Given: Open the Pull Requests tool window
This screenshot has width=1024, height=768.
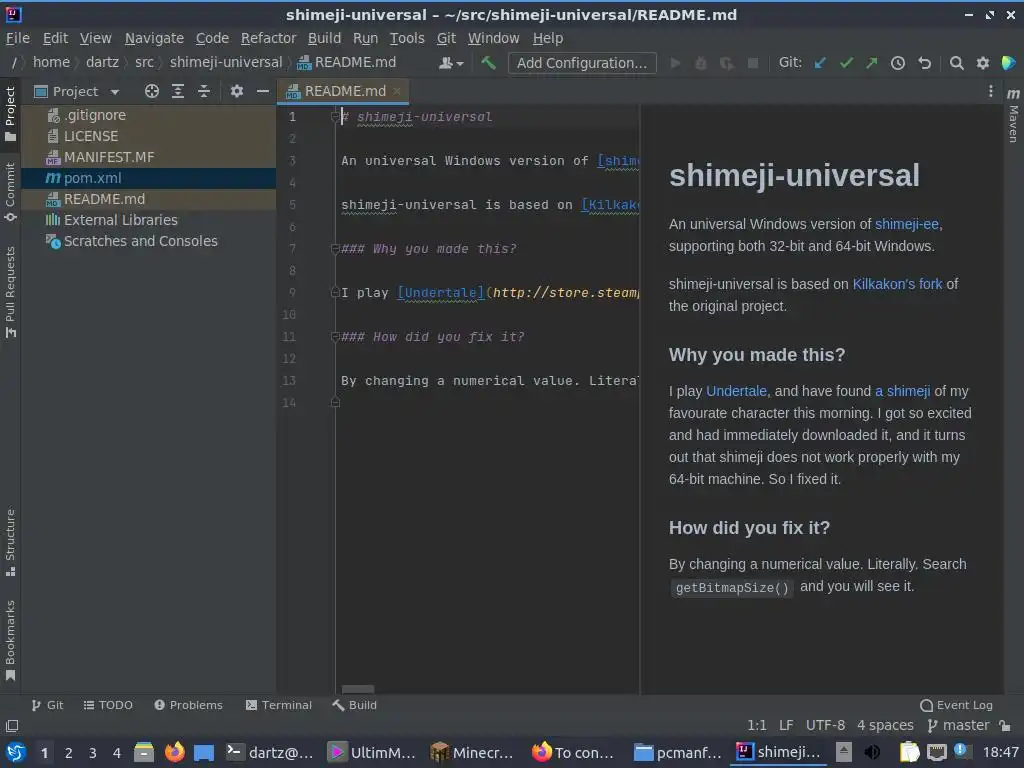Looking at the screenshot, I should coord(10,292).
